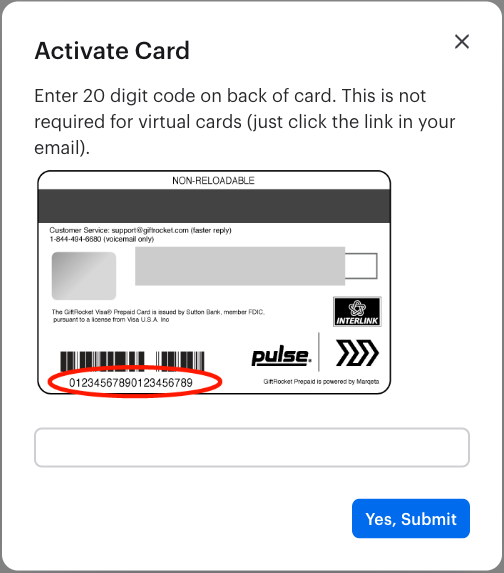Submit with the Yes, Submit button
Viewport: 504px width, 573px height.
tap(411, 519)
